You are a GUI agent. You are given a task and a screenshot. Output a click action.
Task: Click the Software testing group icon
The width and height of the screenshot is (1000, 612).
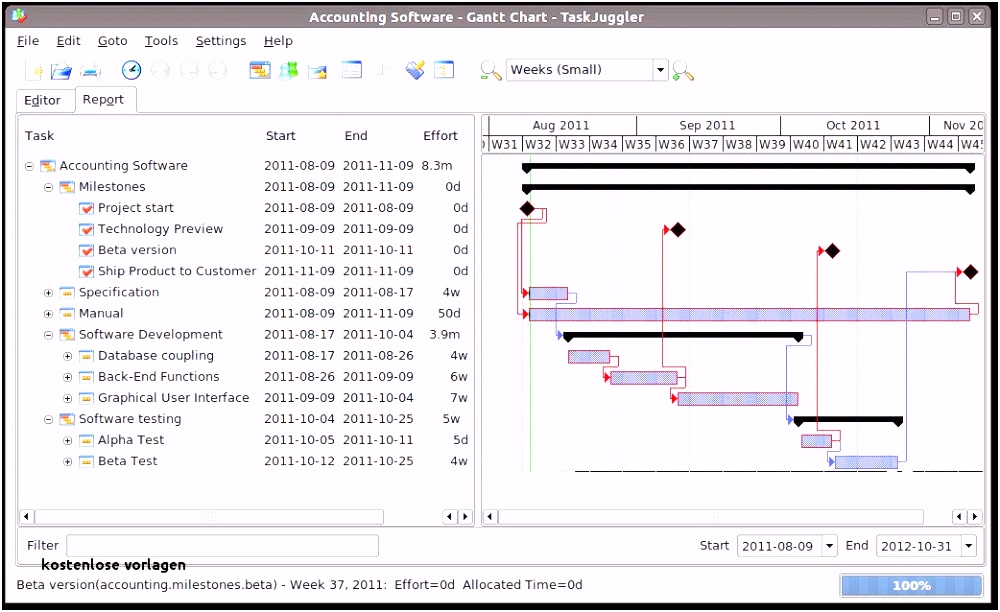[x=67, y=419]
